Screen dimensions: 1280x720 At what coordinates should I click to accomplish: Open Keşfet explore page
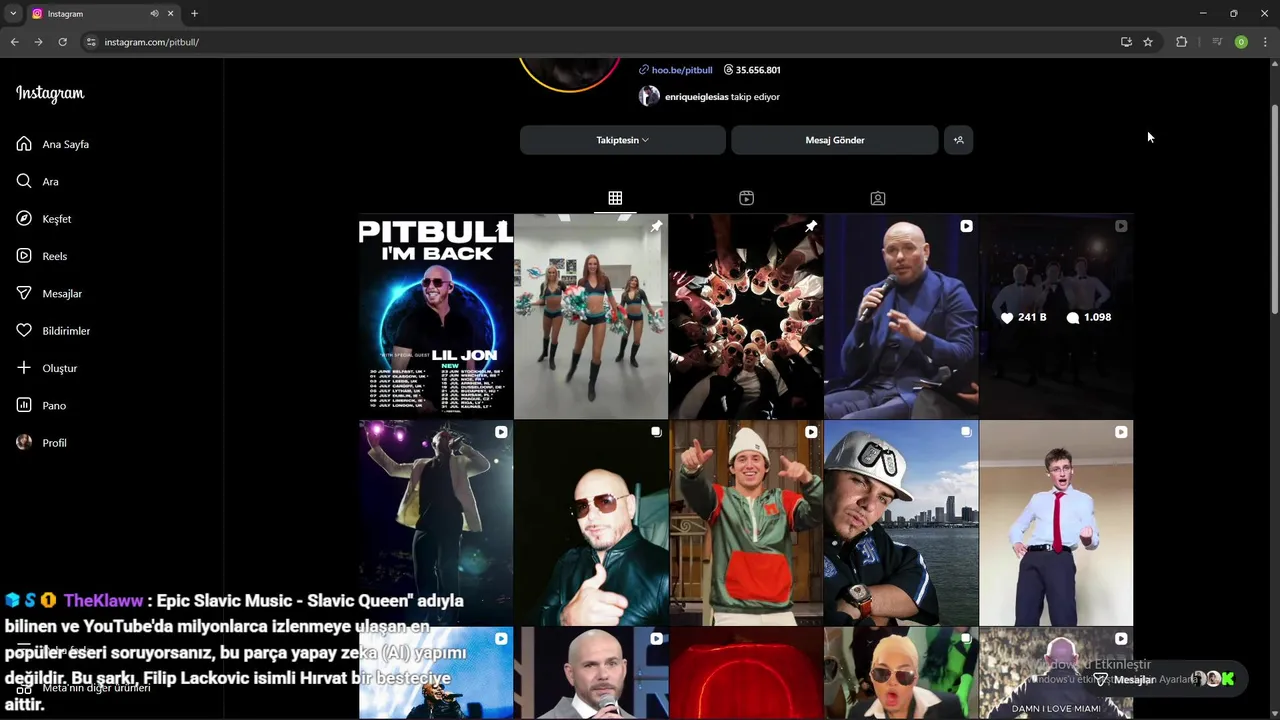point(56,219)
